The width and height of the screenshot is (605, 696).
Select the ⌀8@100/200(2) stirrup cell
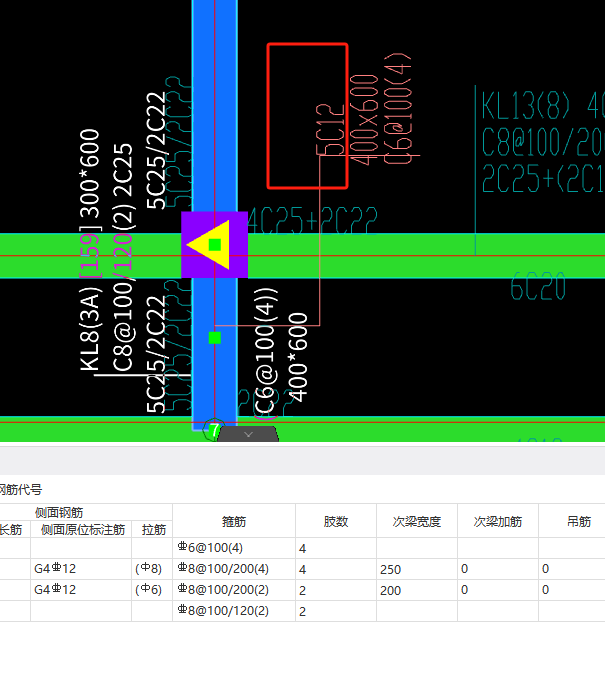tap(234, 590)
